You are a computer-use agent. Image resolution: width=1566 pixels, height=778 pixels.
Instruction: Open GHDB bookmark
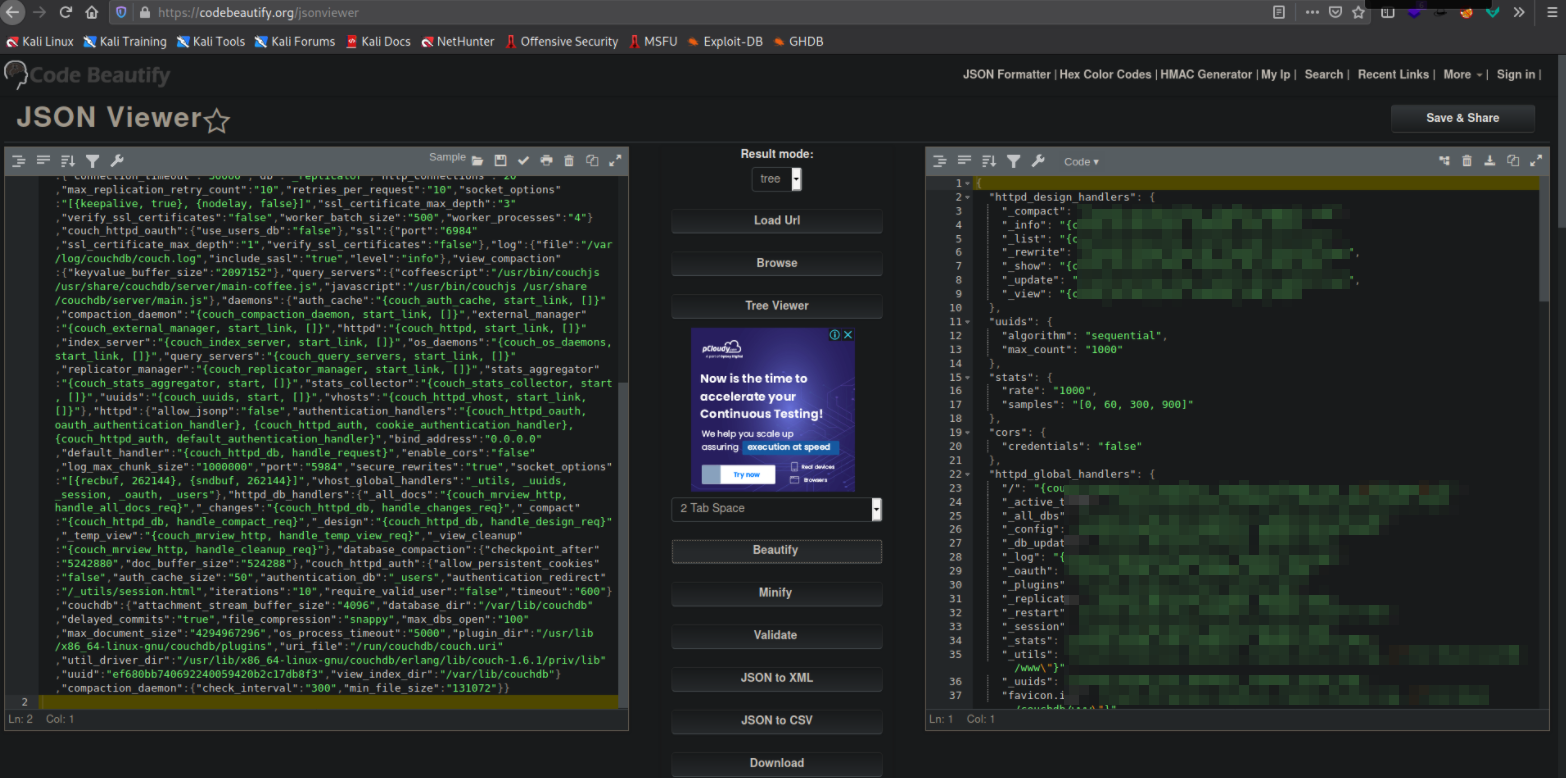point(799,42)
